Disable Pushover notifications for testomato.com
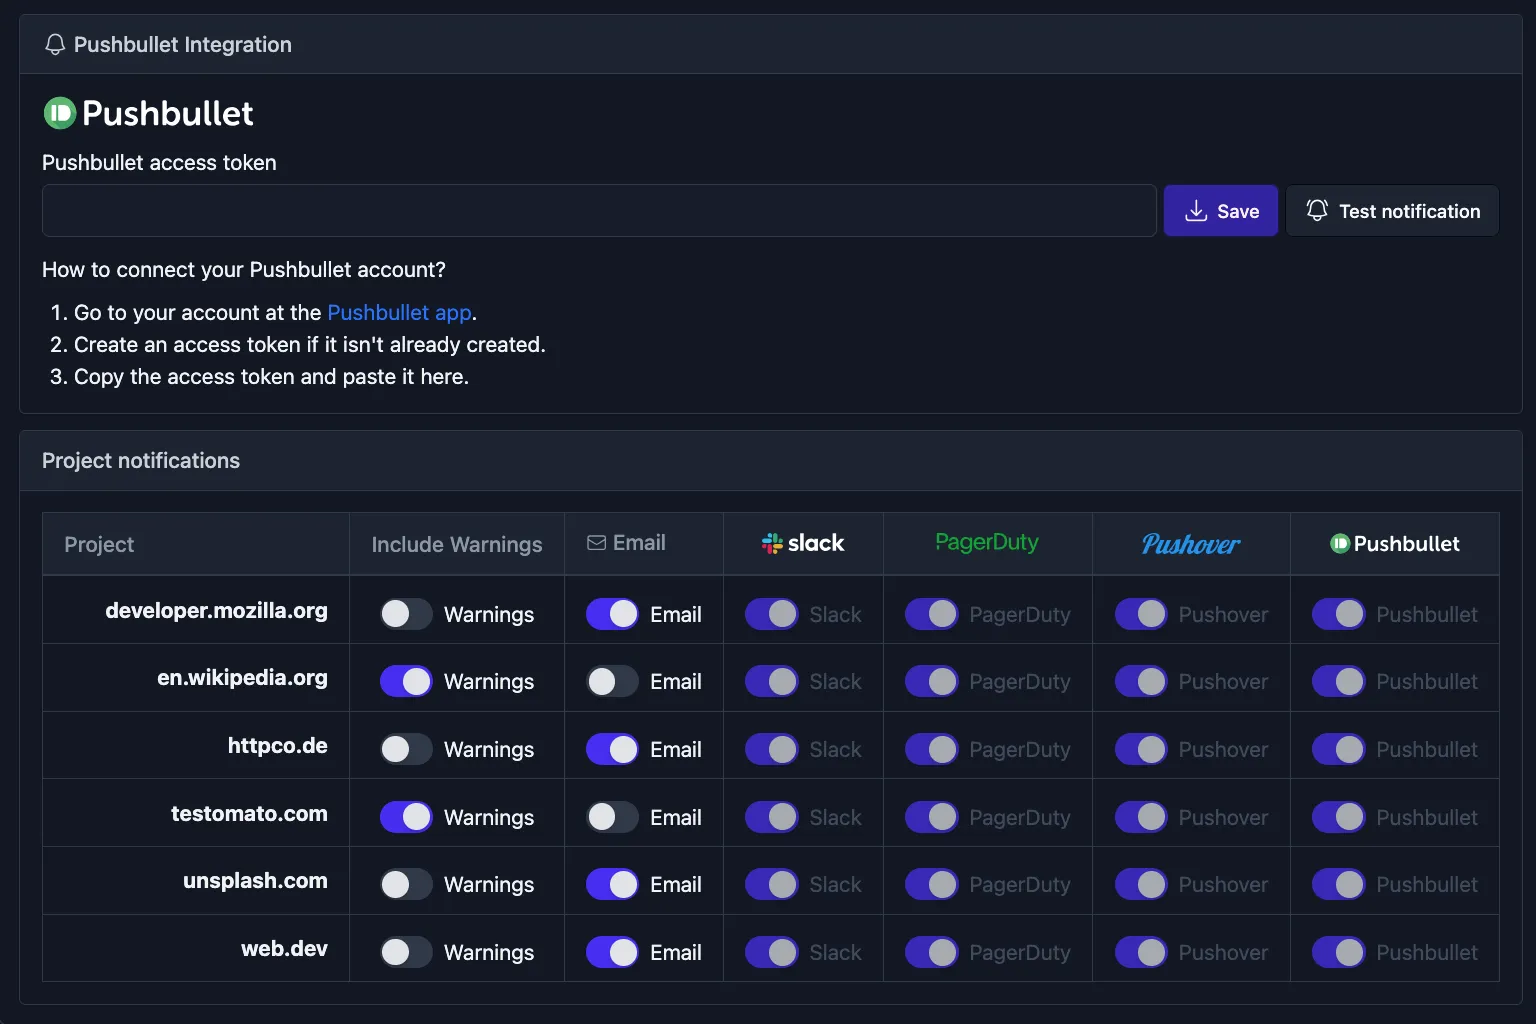This screenshot has height=1024, width=1536. 1141,817
